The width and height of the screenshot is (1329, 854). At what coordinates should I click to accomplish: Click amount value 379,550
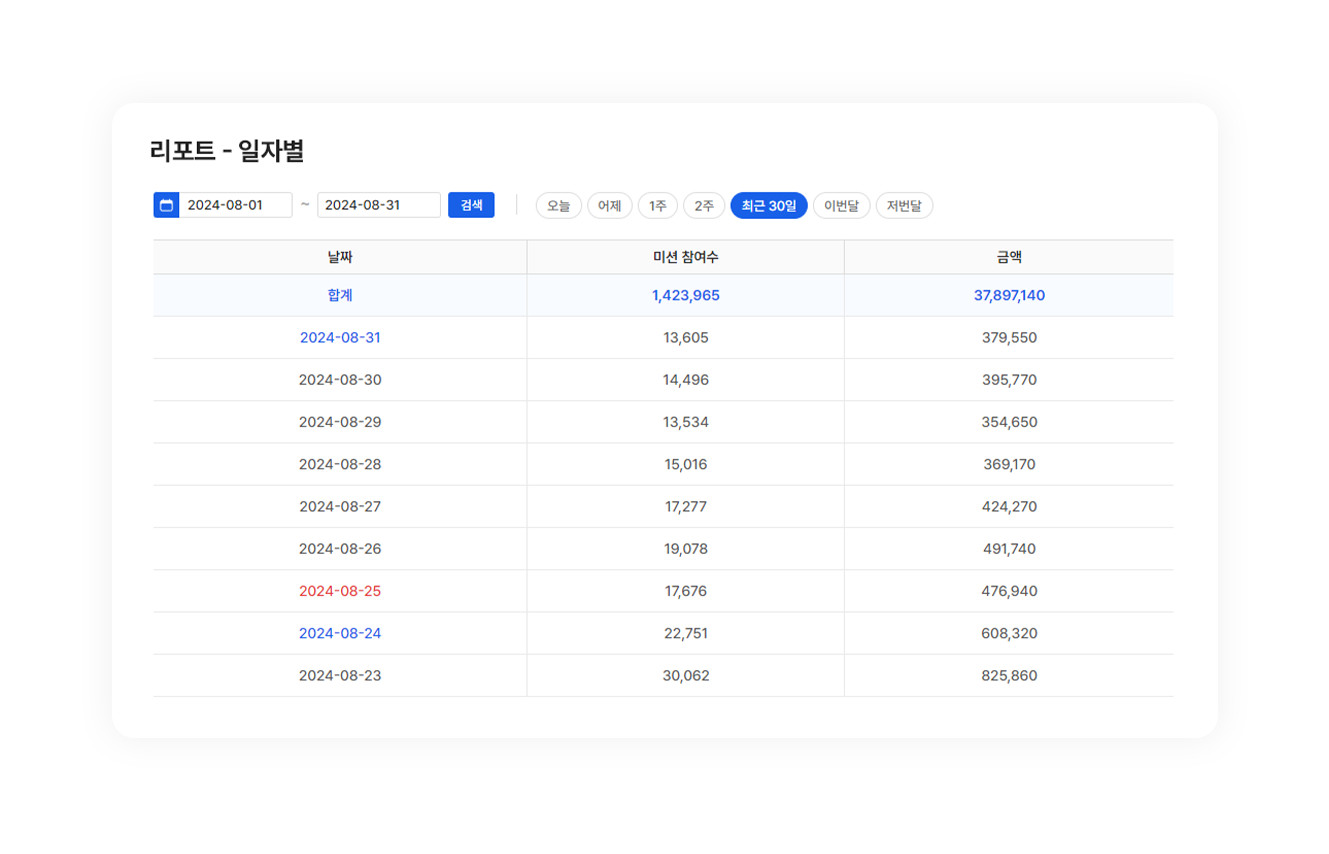click(x=1009, y=338)
